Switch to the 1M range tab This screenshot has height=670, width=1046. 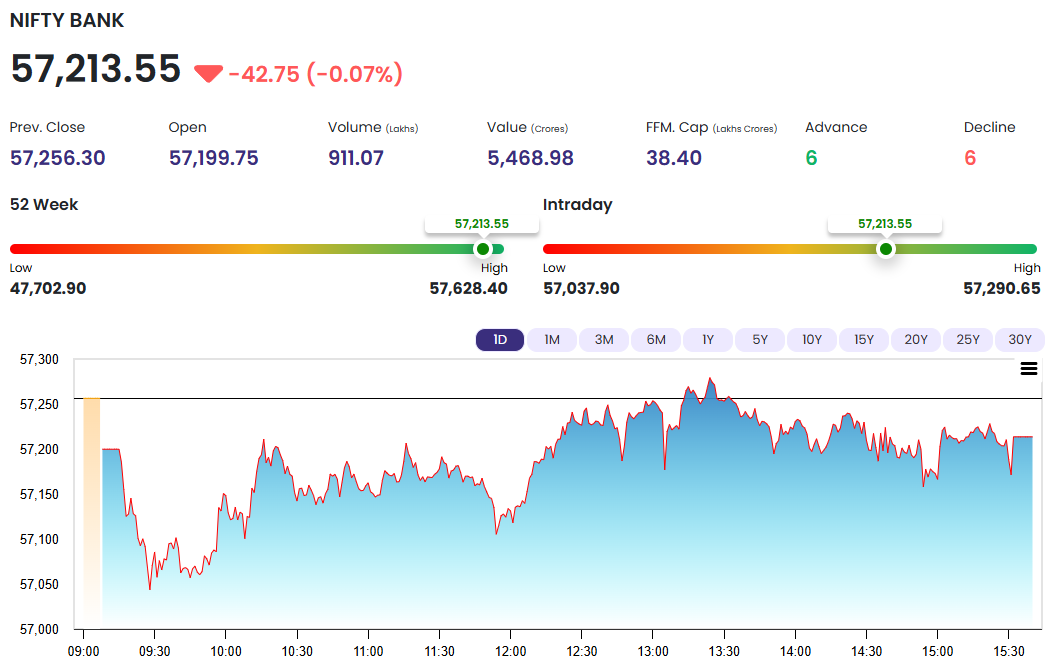552,340
